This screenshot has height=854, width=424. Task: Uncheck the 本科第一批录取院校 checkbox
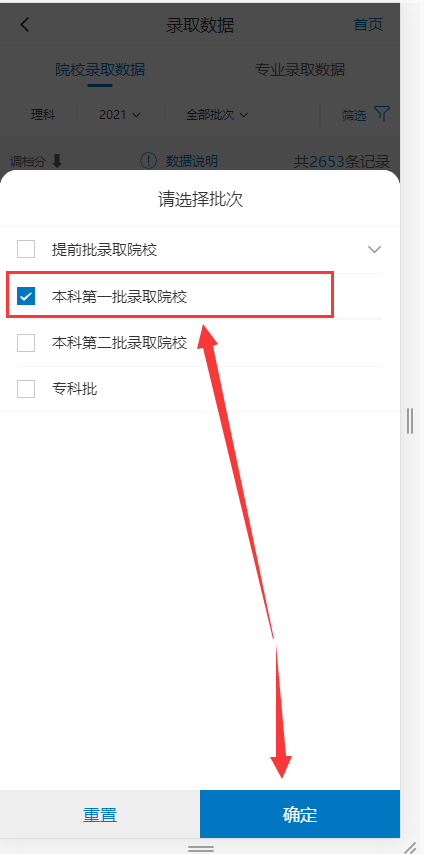(26, 296)
